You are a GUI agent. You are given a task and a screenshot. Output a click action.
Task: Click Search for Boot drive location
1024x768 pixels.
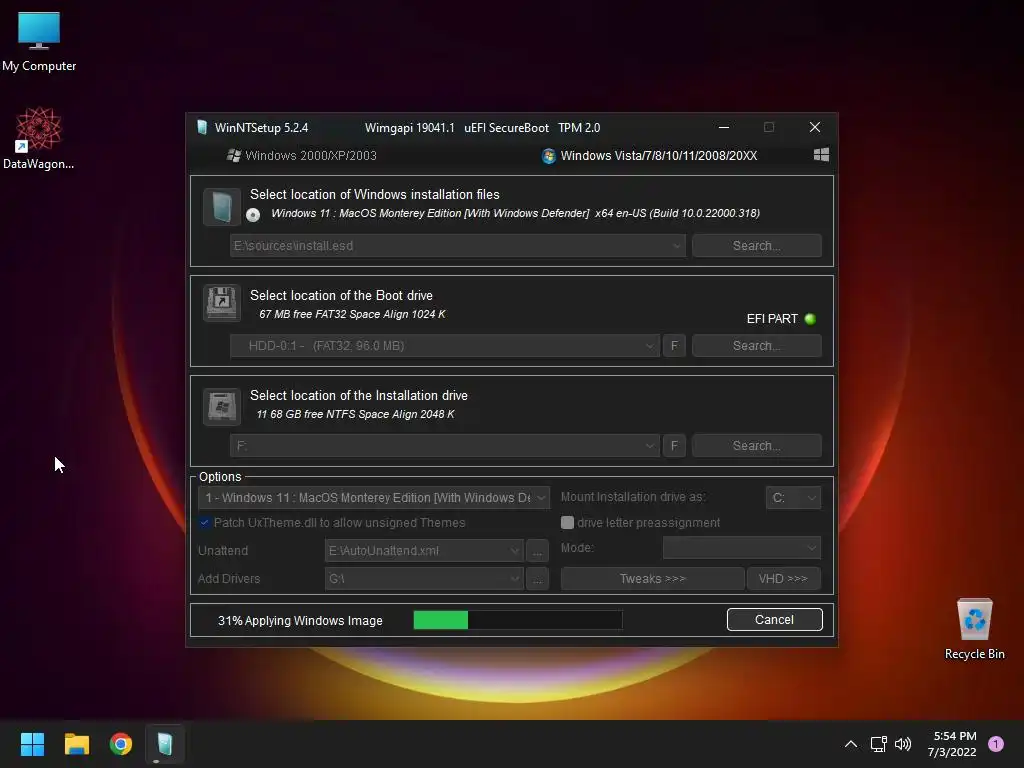756,345
